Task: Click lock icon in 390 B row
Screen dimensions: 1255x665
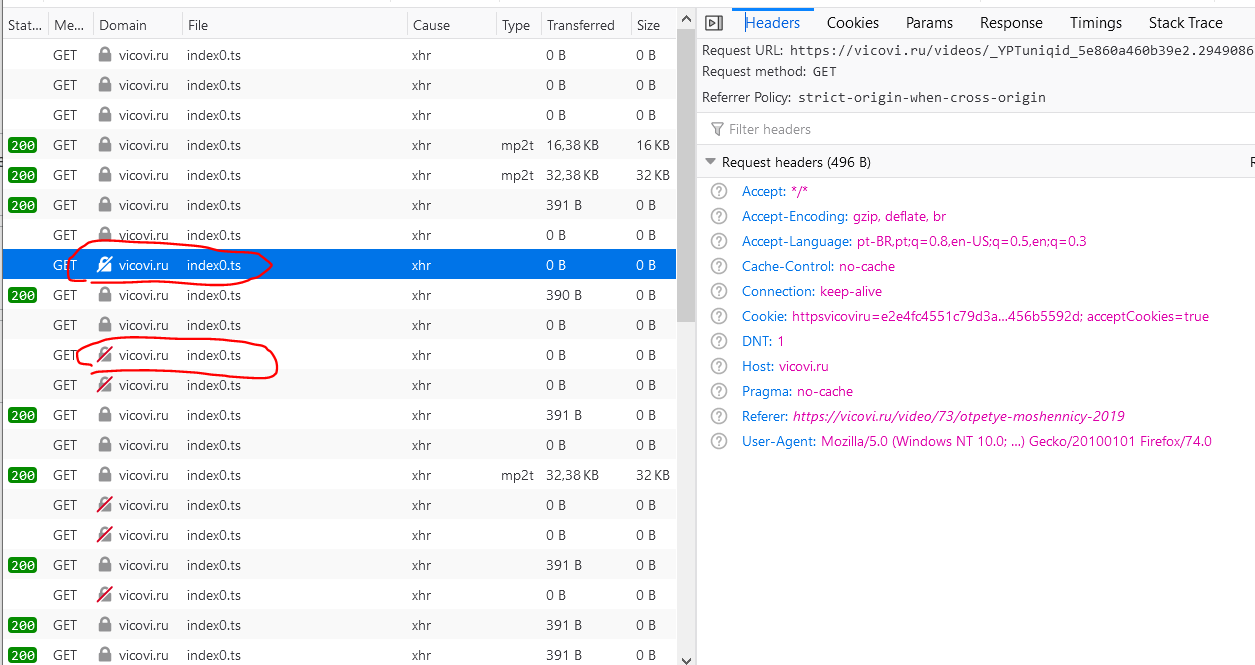Action: [x=105, y=295]
